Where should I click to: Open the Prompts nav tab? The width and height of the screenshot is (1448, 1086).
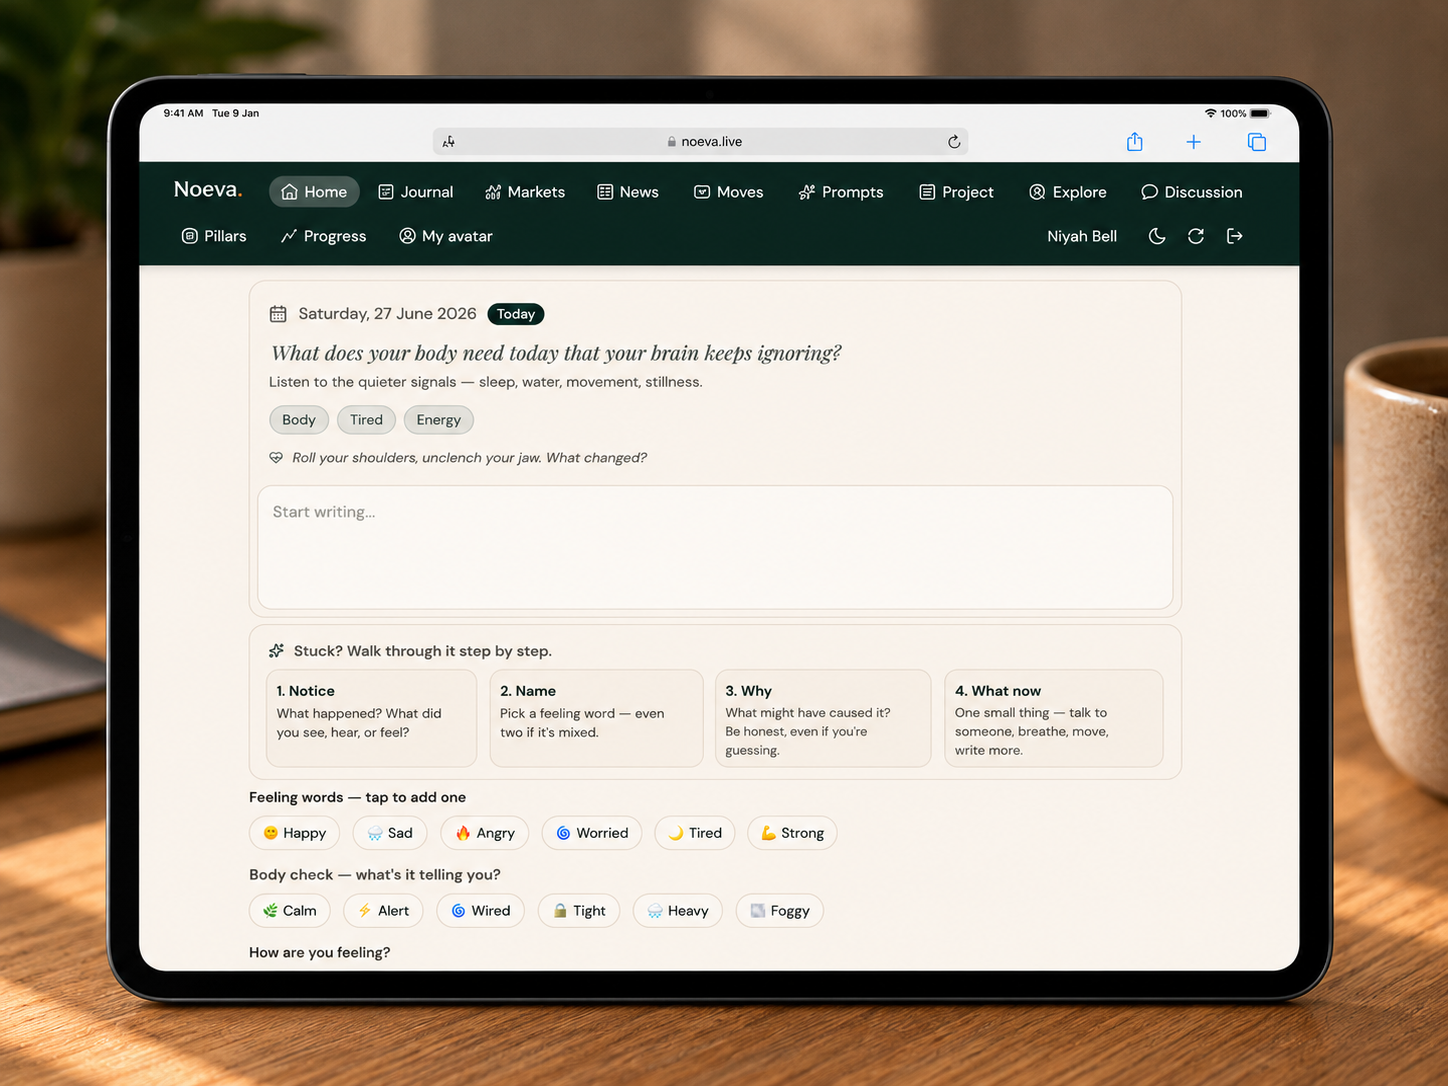[841, 192]
